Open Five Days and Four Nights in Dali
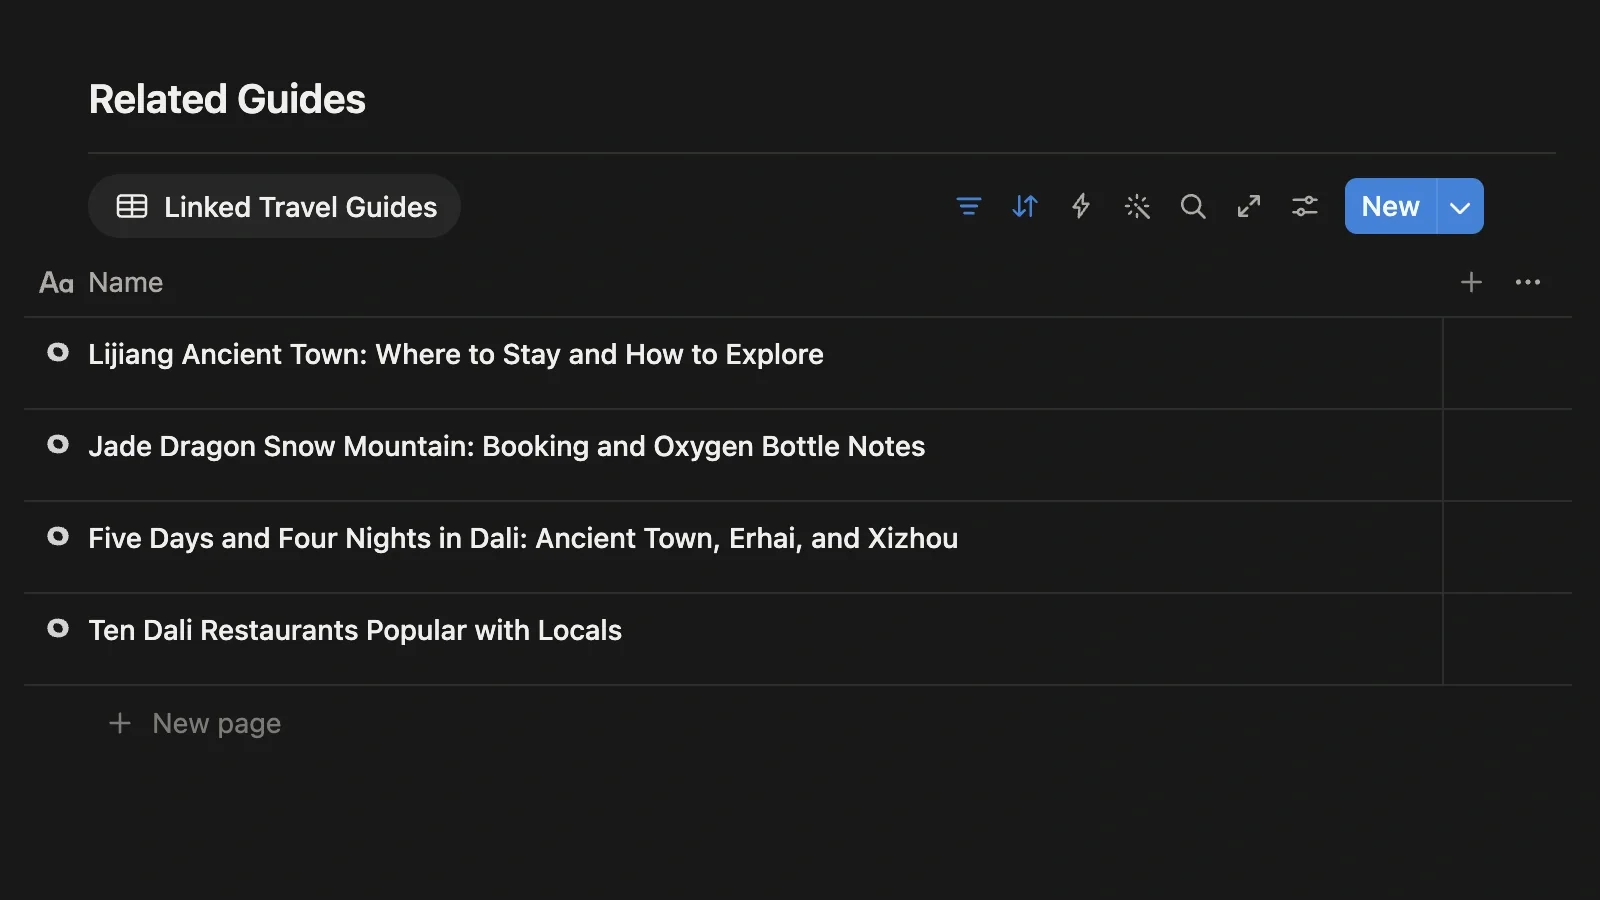1600x900 pixels. pyautogui.click(x=523, y=538)
